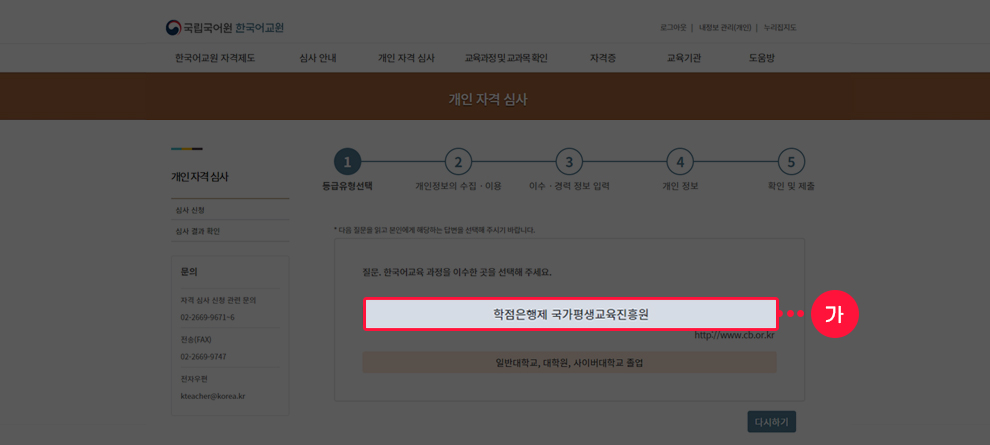Screen dimensions: 990x445
Task: Open 내정보 관리(개인) link
Action: click(x=725, y=27)
